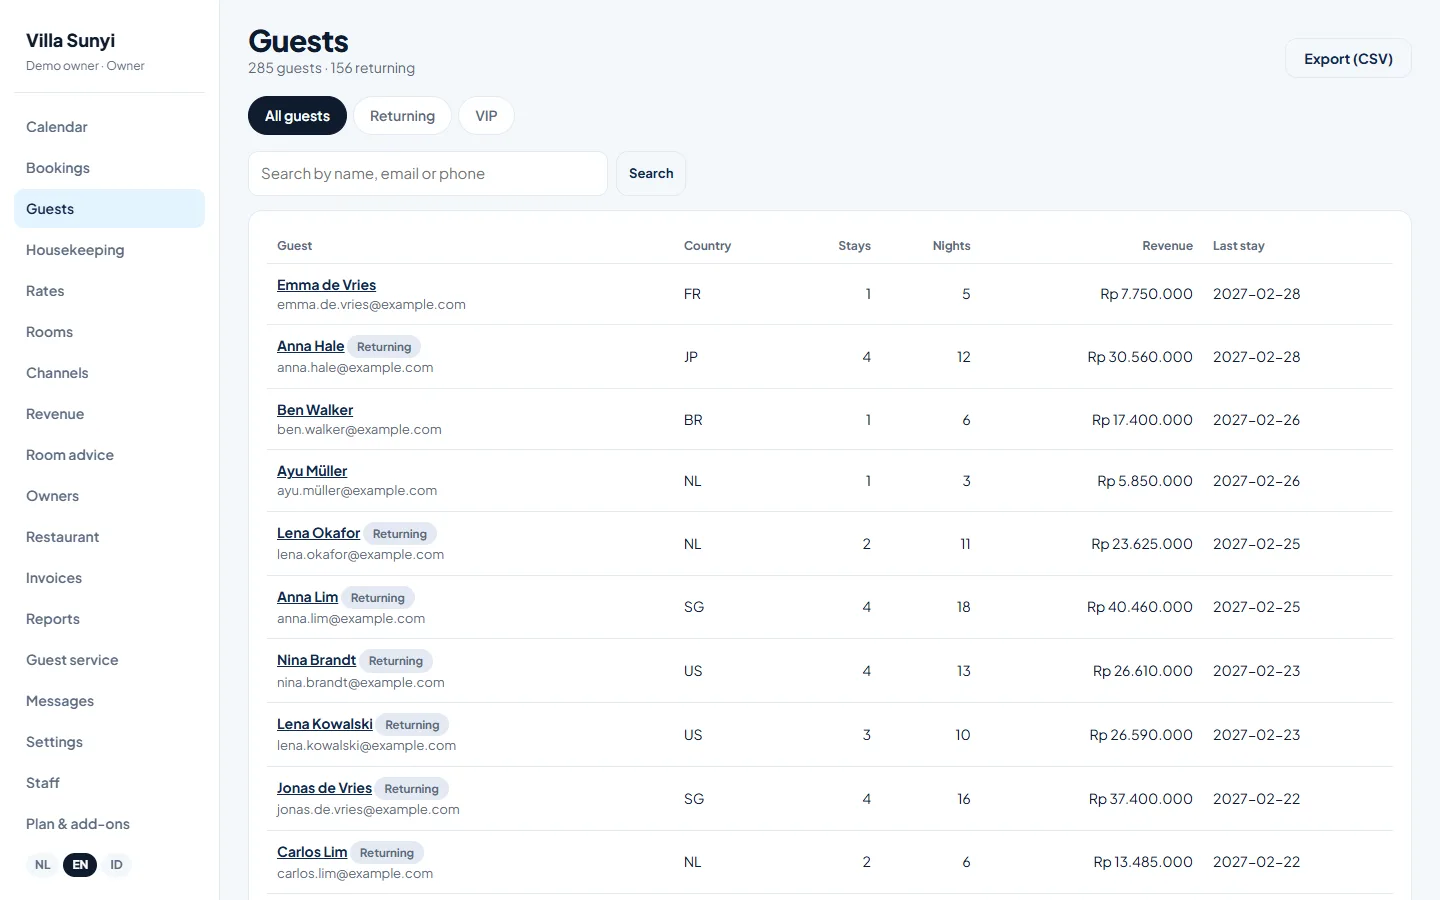Image resolution: width=1440 pixels, height=900 pixels.
Task: Open Invoices from the sidebar
Action: coord(109,578)
